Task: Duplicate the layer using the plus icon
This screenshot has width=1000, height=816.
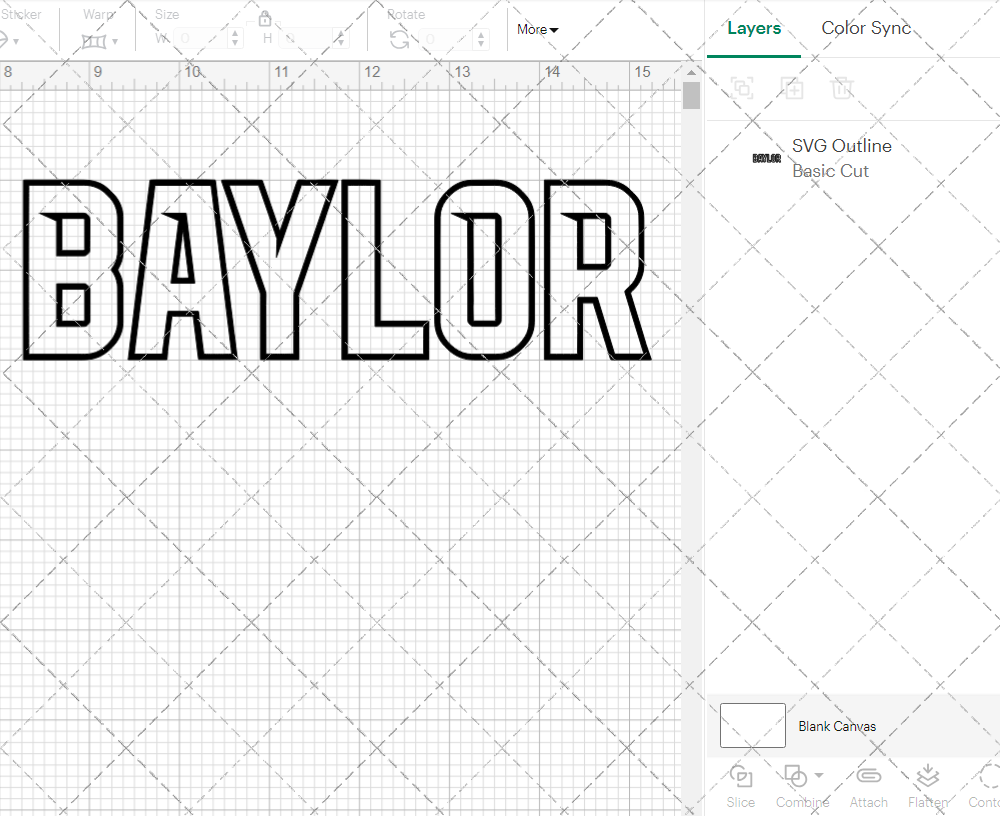Action: (793, 88)
